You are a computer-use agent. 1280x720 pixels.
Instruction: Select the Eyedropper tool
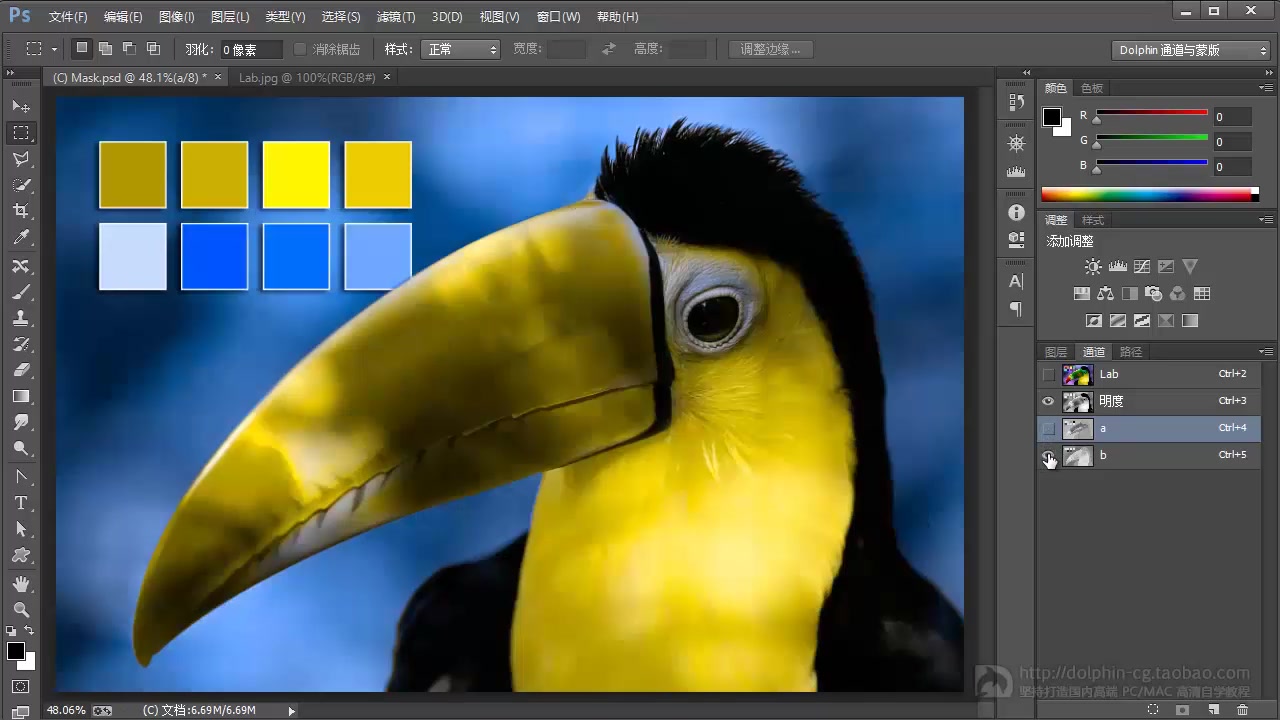coord(21,238)
